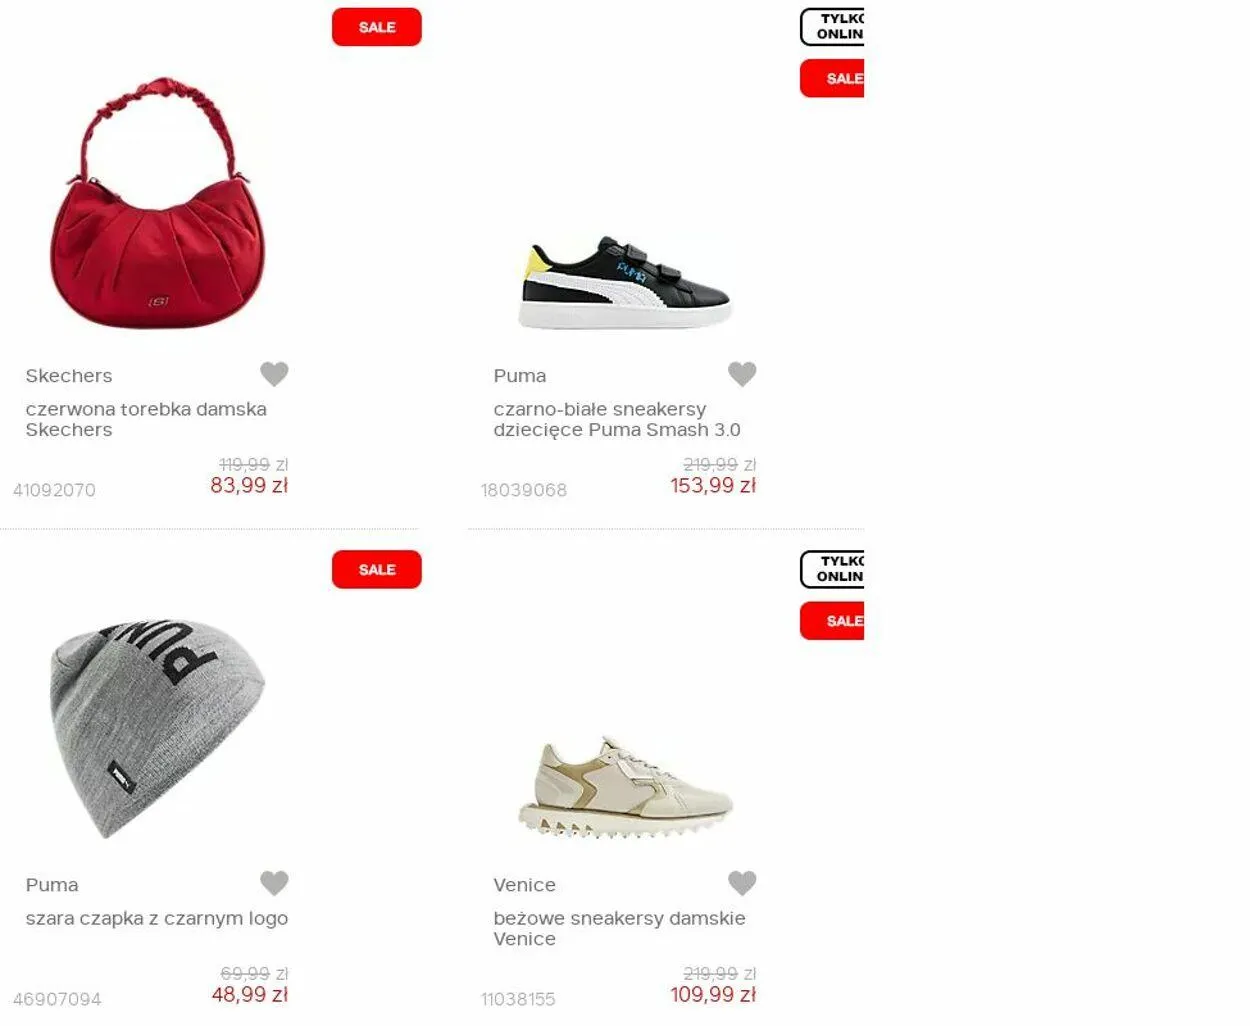Screen dimensions: 1250x1026
Task: Click heart icon for beige Venice sneakers
Action: pyautogui.click(x=742, y=883)
